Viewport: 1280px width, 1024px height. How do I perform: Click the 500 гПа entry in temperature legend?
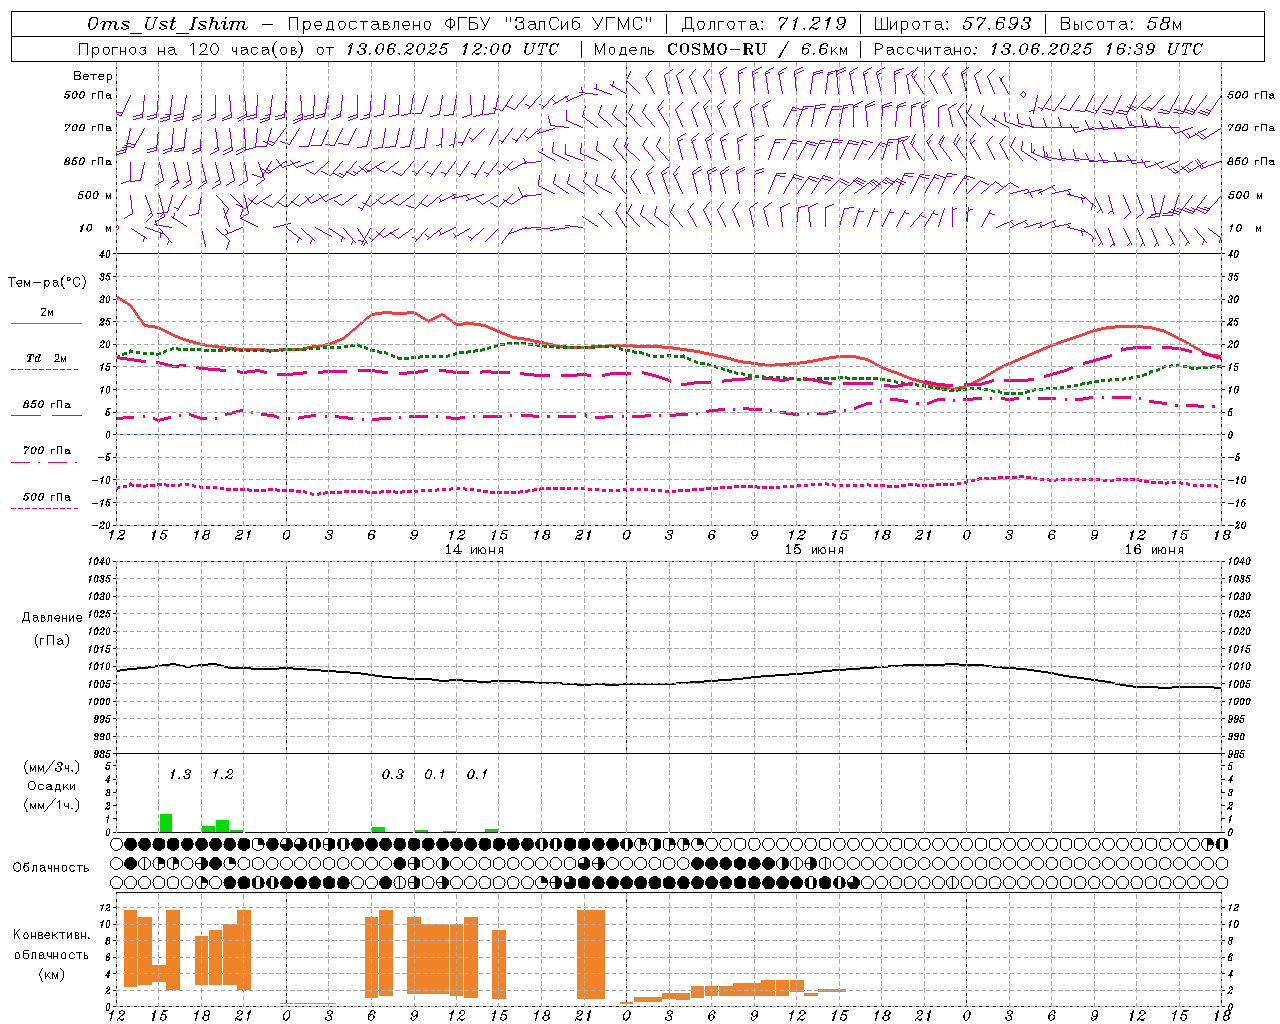[x=47, y=496]
